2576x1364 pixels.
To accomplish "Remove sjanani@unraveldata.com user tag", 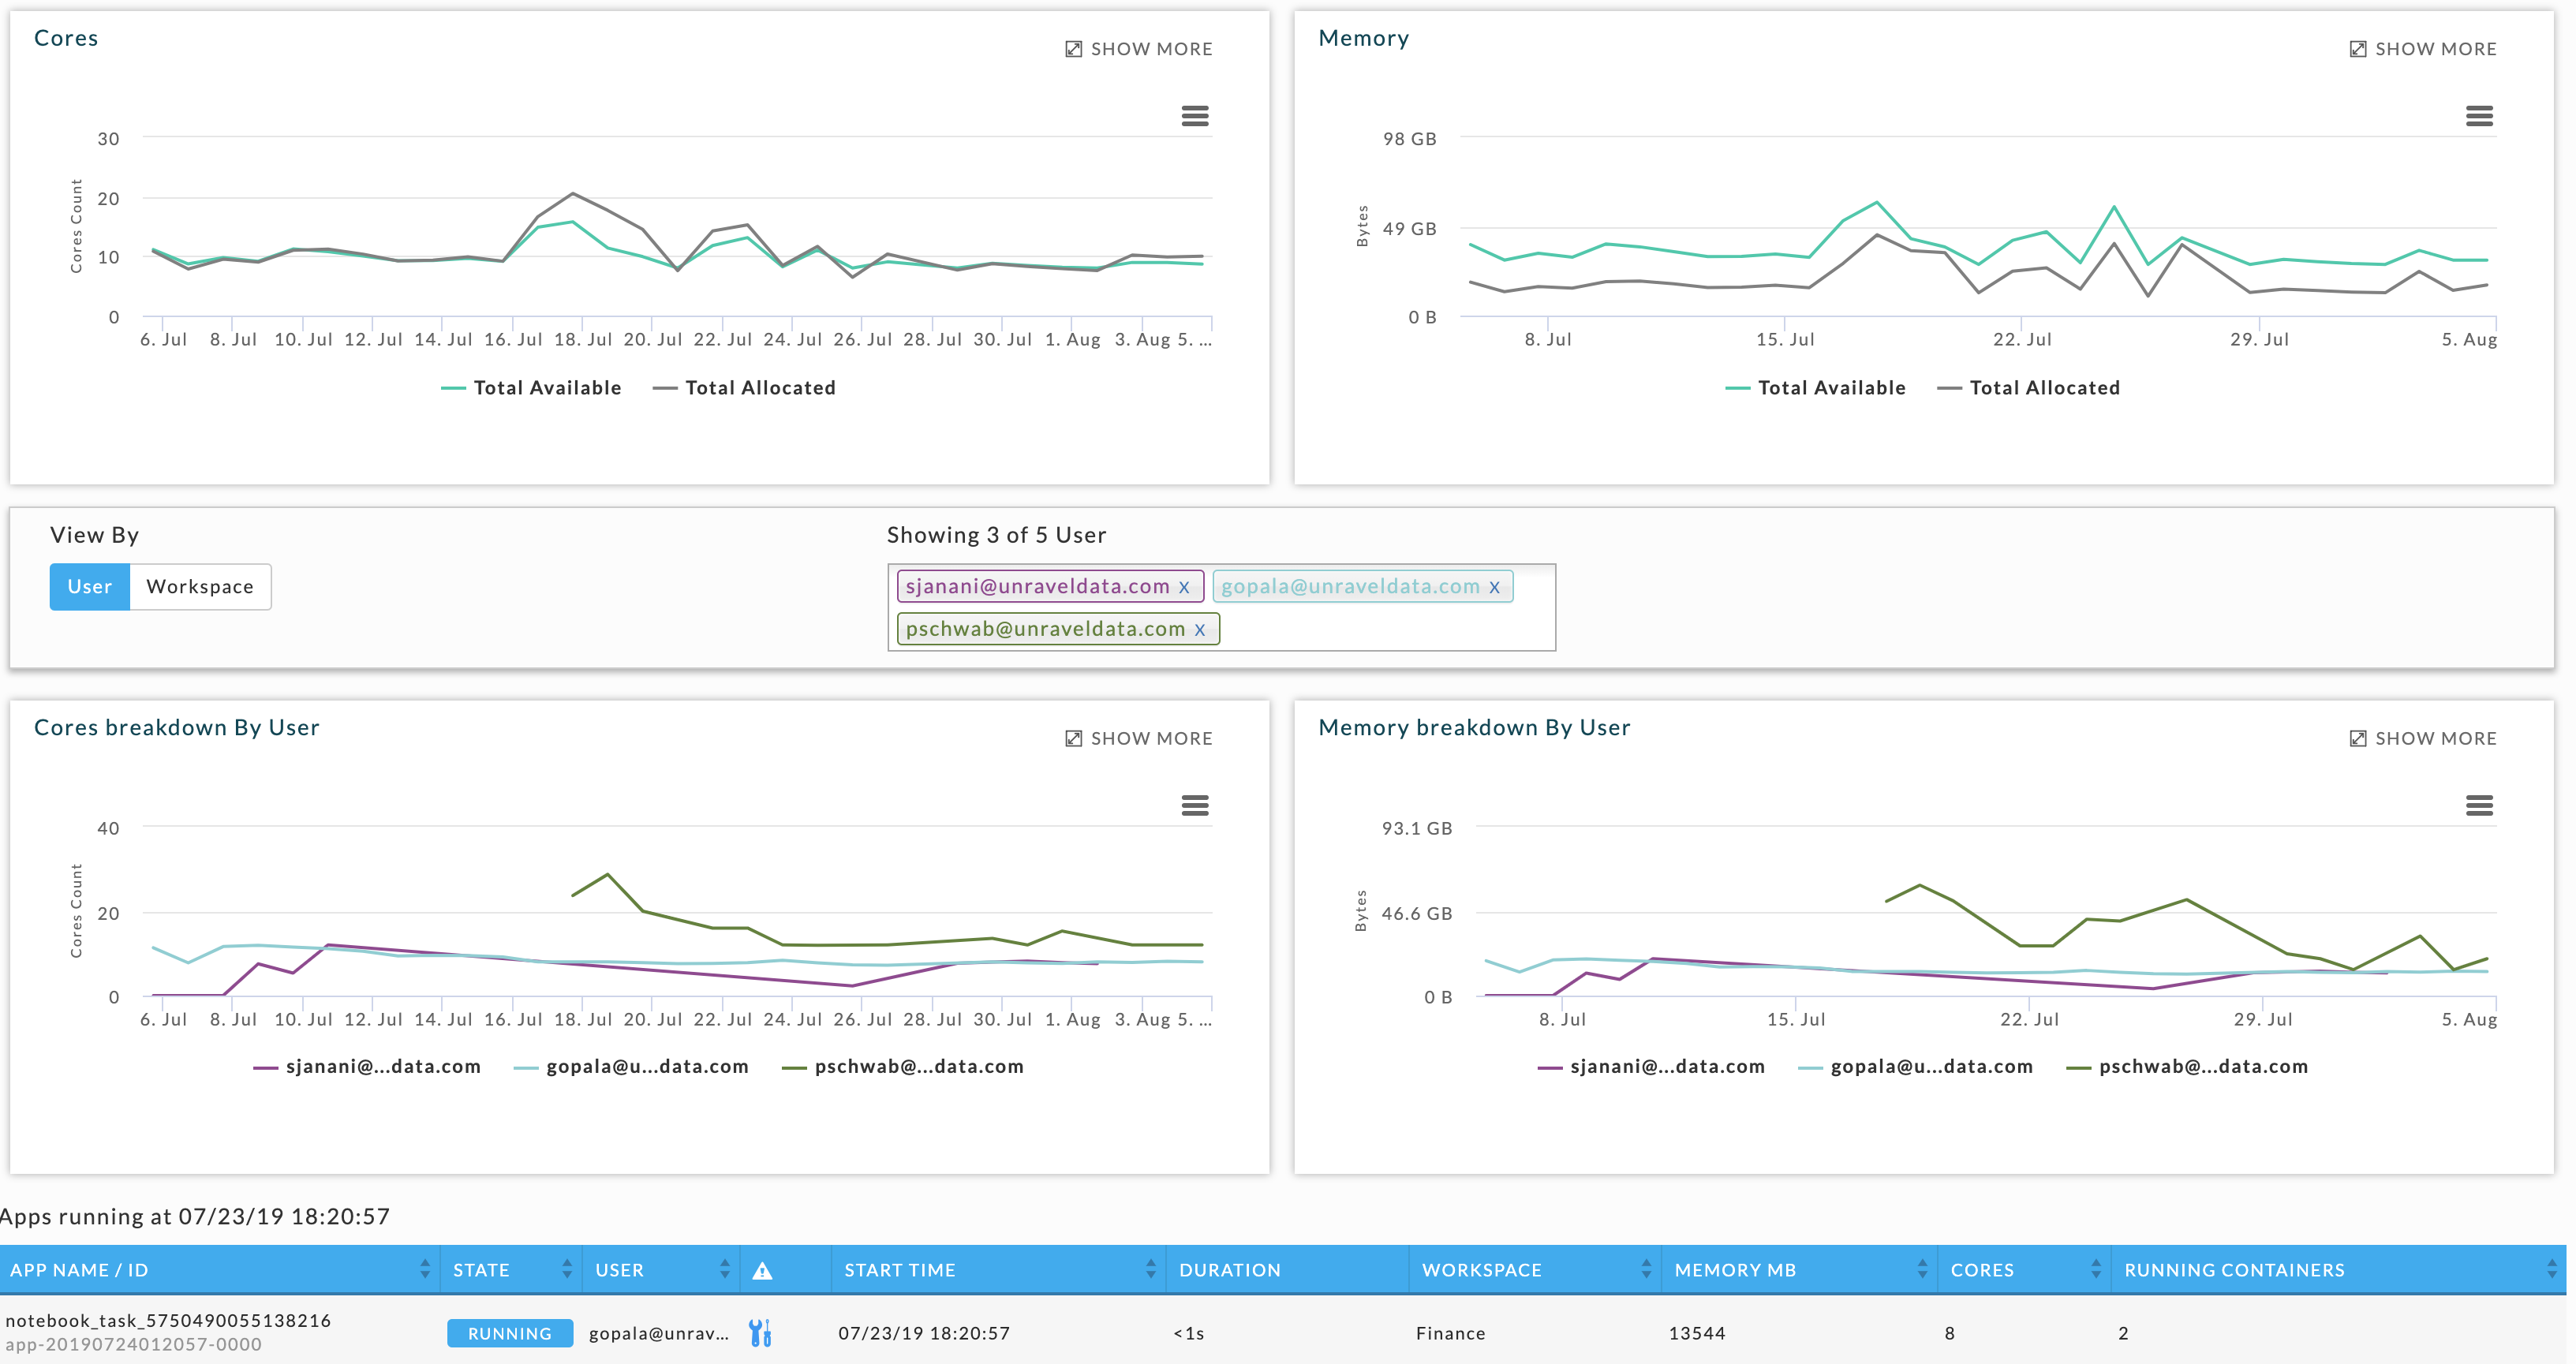I will pos(1184,587).
